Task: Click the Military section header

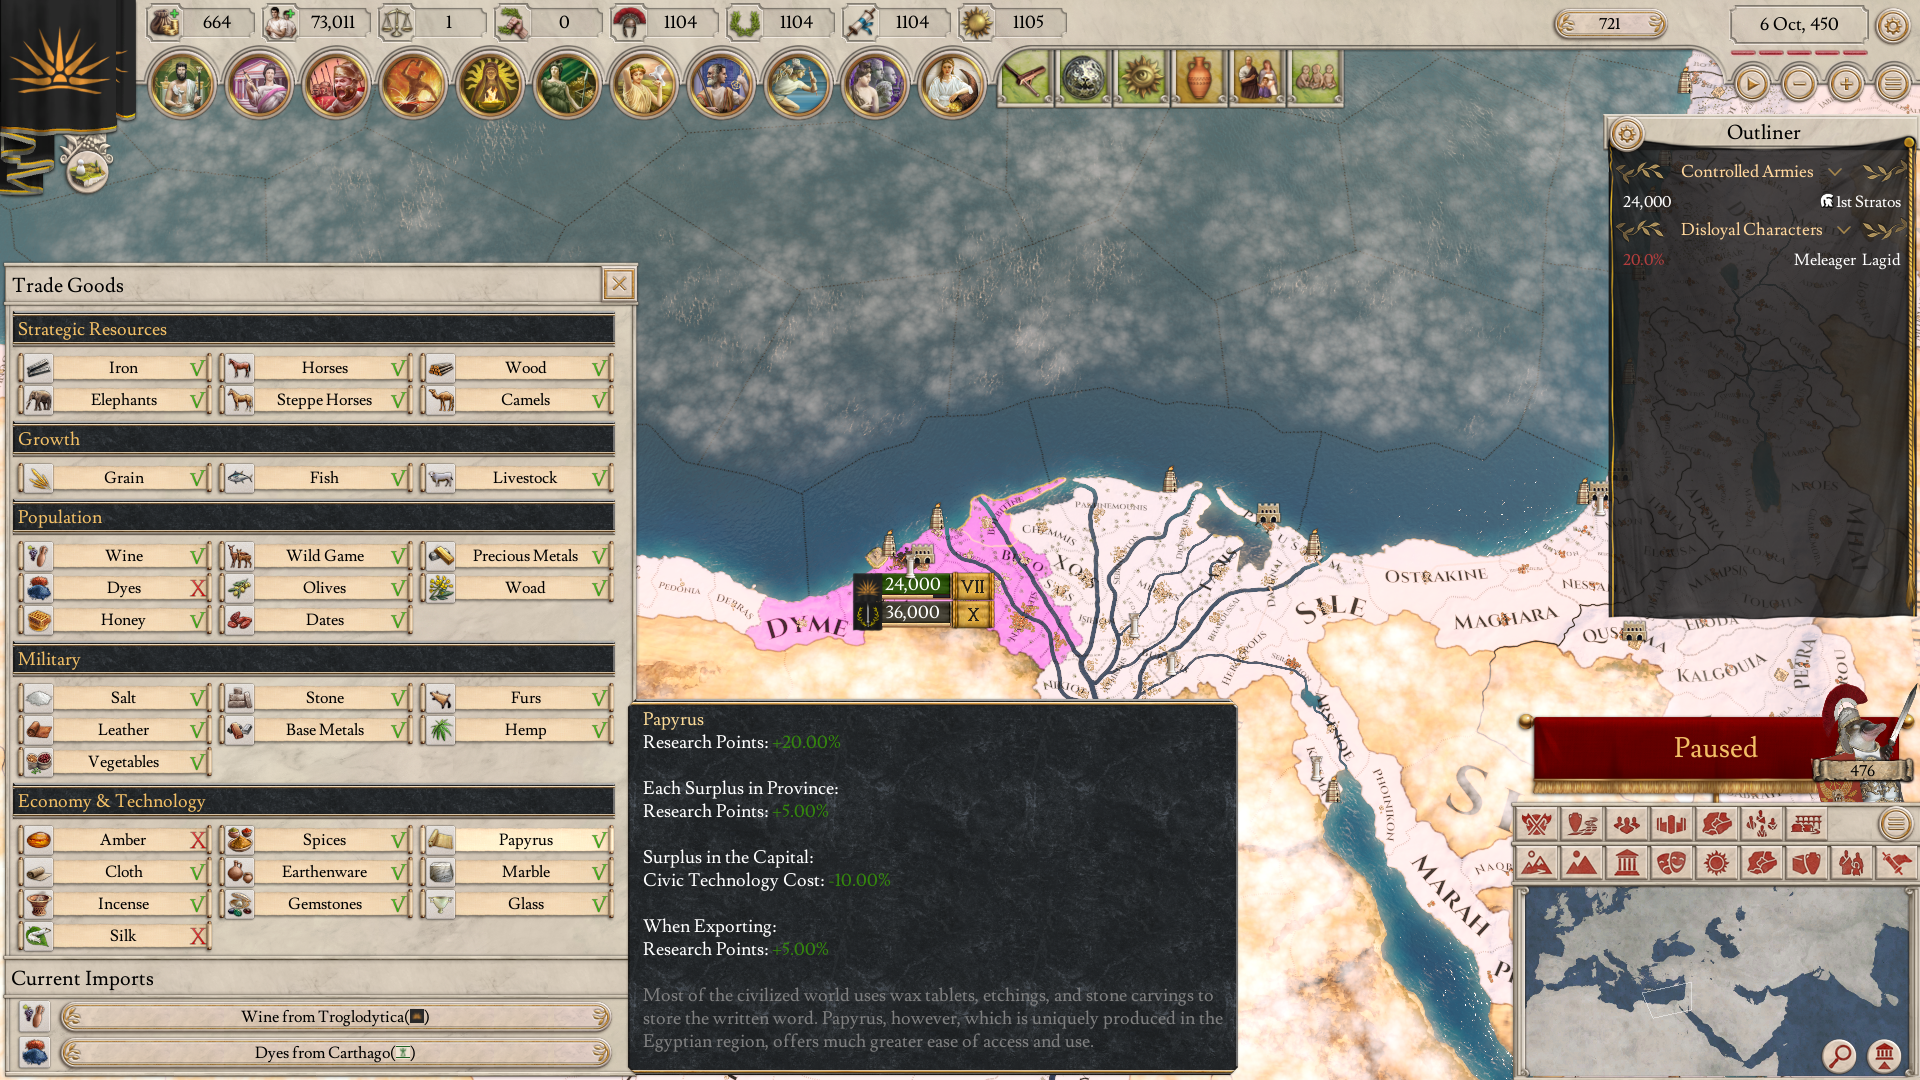Action: point(313,659)
